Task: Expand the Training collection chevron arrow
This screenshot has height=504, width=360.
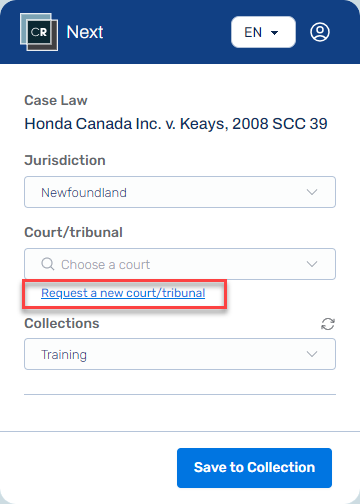Action: pos(312,354)
